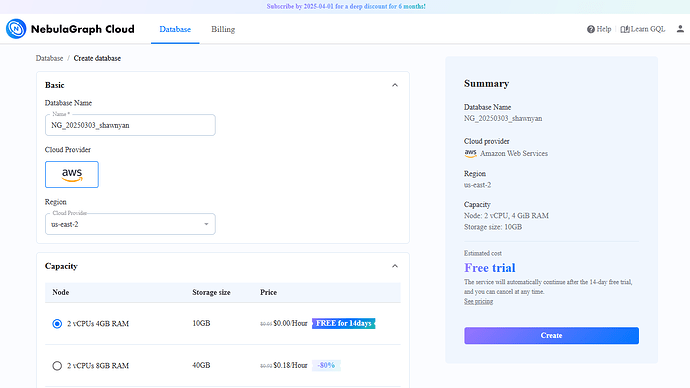690x388 pixels.
Task: Switch to the Billing tab
Action: (x=223, y=29)
